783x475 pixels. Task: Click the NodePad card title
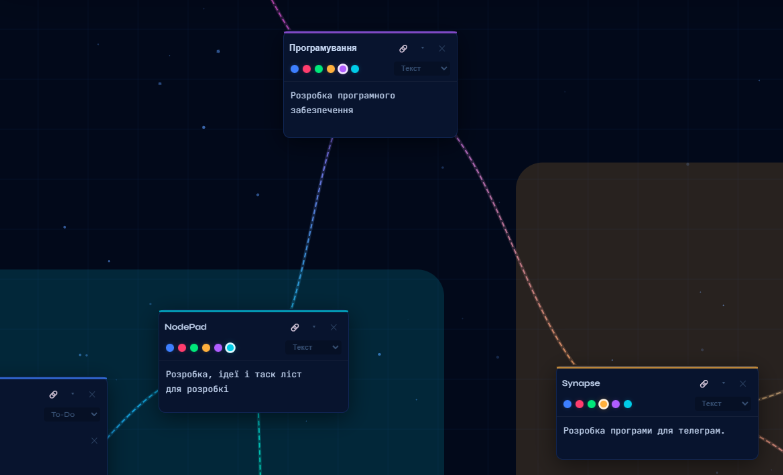pos(185,327)
